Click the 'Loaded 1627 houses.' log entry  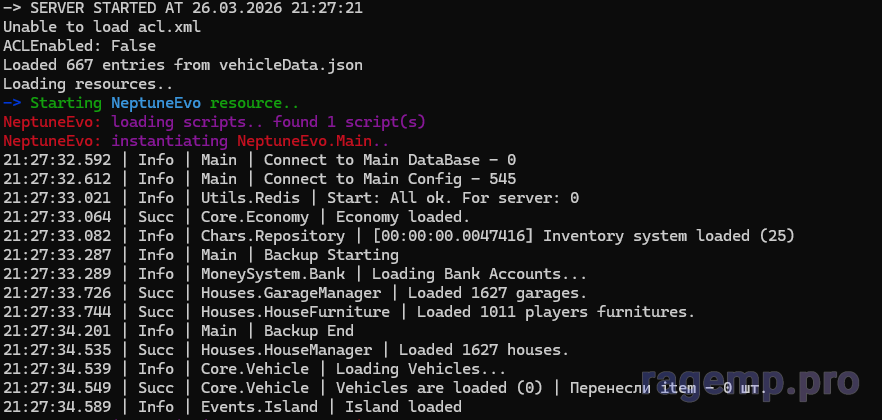[x=484, y=350]
